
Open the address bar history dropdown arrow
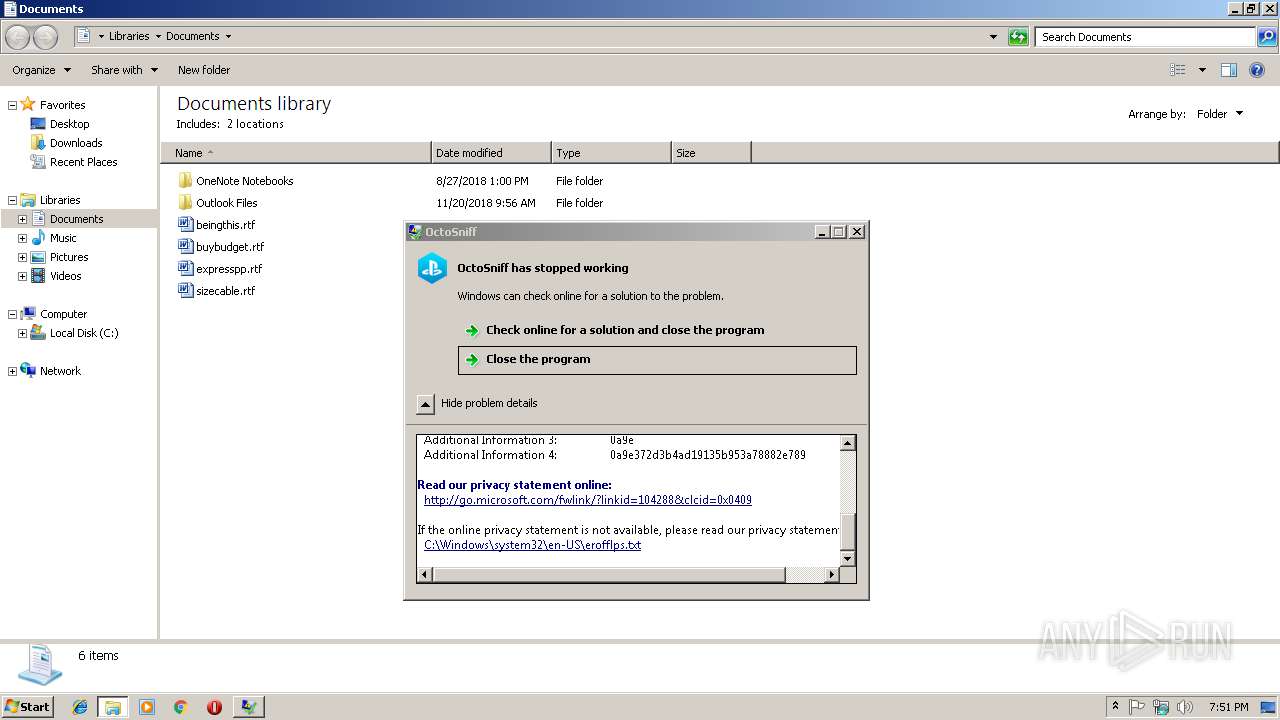pos(993,37)
